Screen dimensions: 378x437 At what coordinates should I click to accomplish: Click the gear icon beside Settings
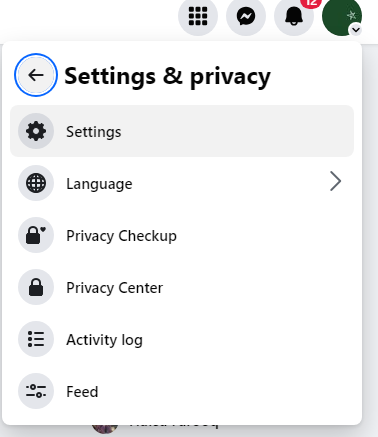[36, 131]
